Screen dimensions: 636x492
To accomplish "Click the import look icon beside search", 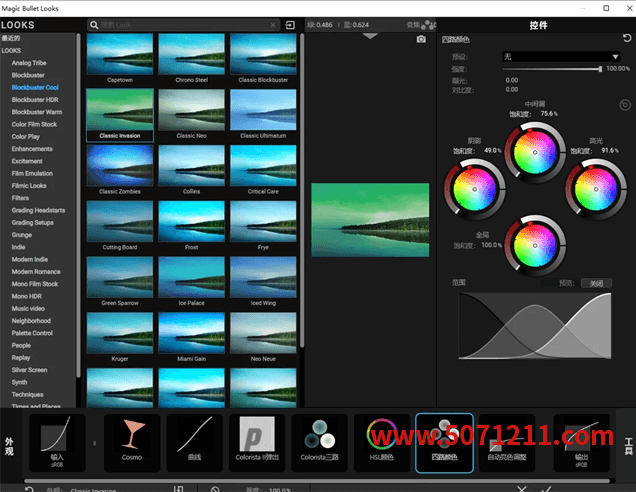I will 290,25.
